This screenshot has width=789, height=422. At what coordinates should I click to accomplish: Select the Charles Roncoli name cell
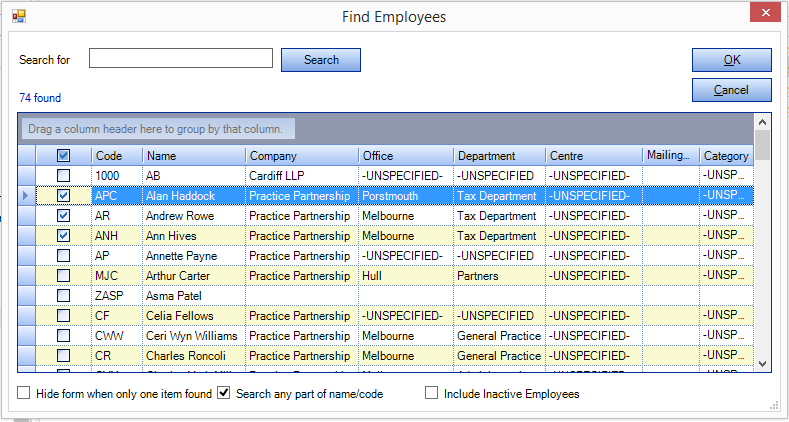point(194,356)
